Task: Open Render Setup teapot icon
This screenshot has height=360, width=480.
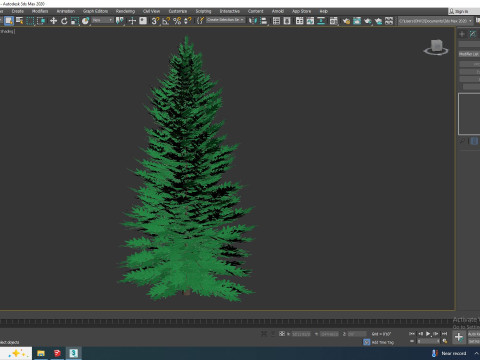Action: [346, 21]
